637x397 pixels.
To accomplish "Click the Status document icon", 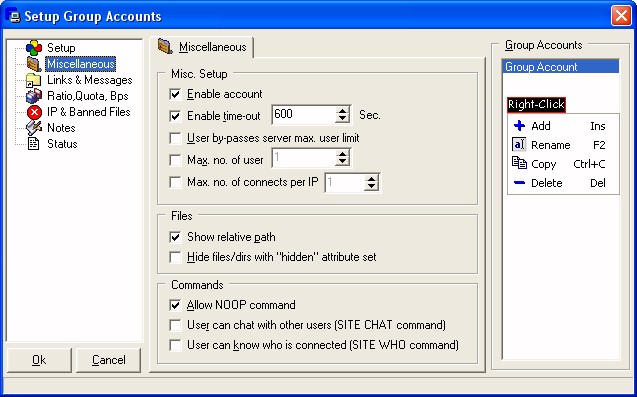I will tap(33, 144).
